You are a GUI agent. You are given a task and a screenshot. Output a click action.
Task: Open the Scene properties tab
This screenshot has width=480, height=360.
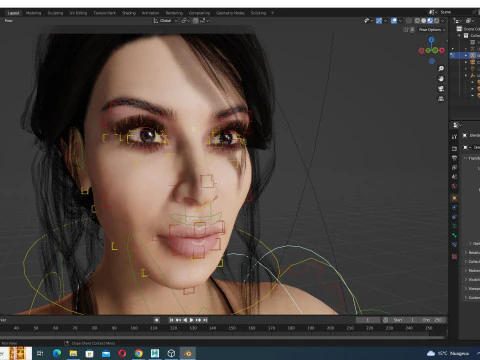tap(454, 177)
